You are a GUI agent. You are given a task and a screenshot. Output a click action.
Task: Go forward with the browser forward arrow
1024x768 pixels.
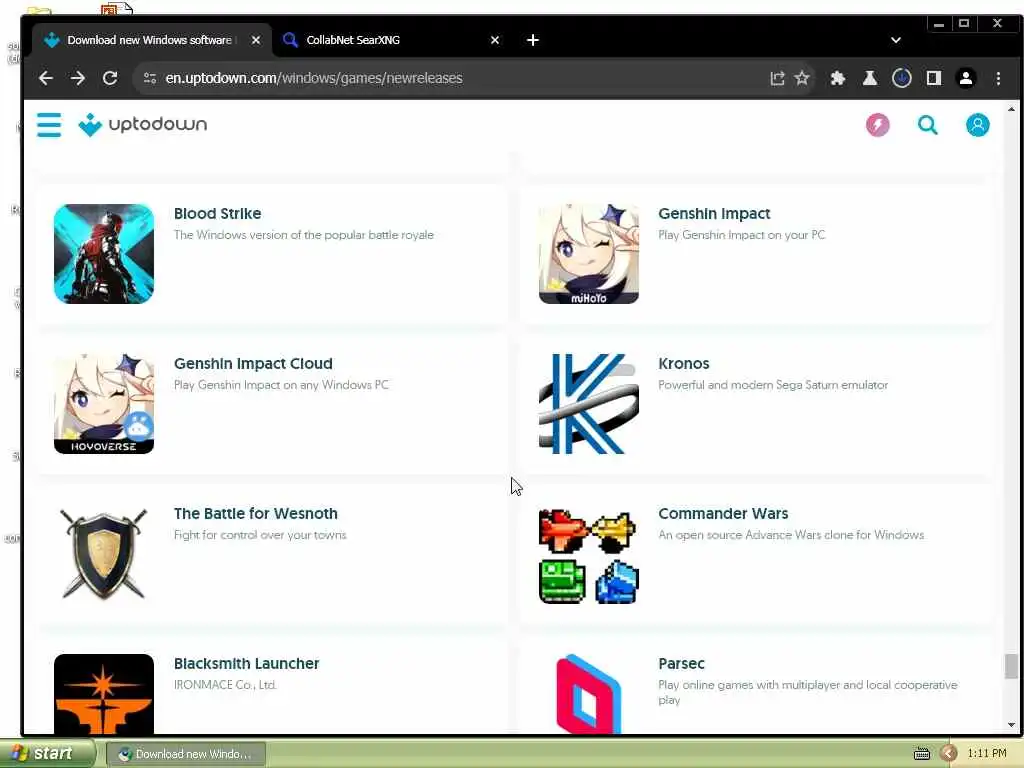coord(78,78)
